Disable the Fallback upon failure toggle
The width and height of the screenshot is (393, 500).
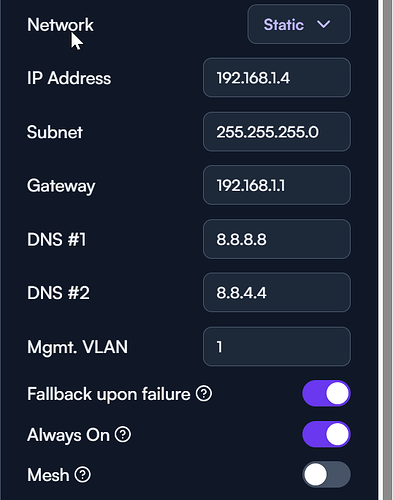point(326,394)
